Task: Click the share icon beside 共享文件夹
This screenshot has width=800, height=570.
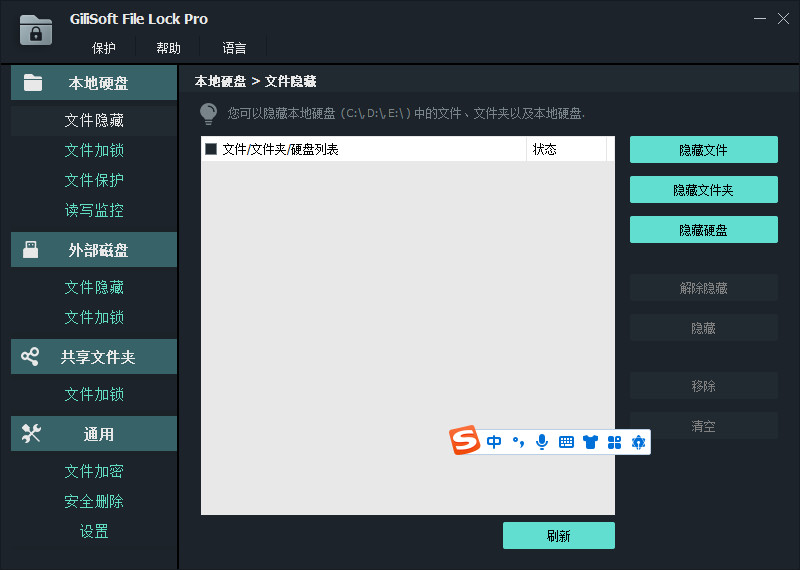Action: [x=30, y=356]
